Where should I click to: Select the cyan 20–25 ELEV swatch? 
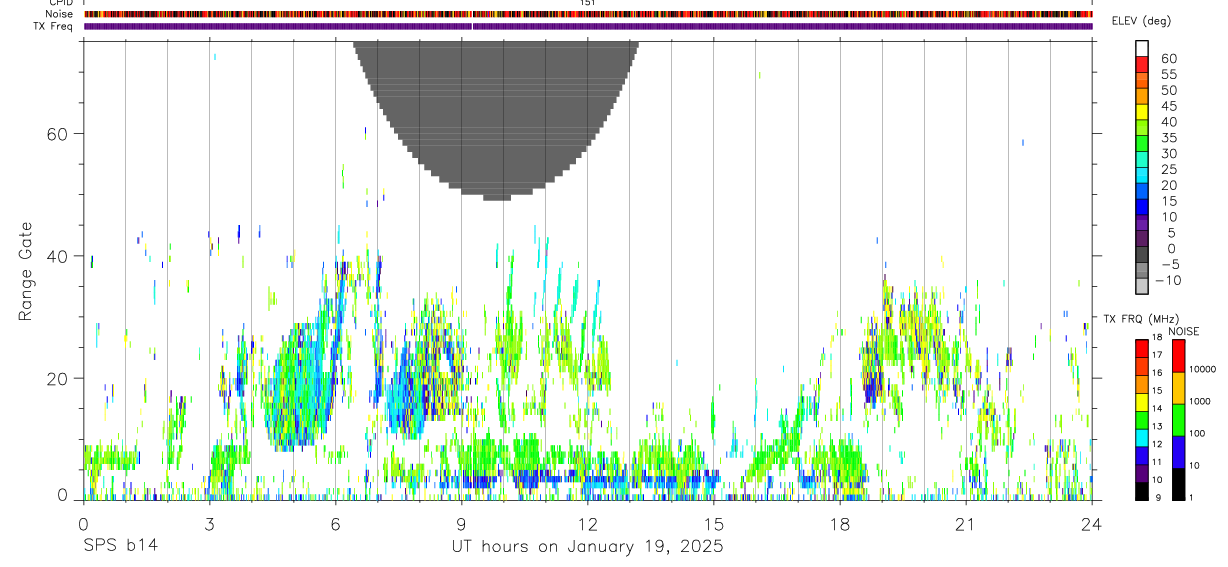pos(1142,176)
